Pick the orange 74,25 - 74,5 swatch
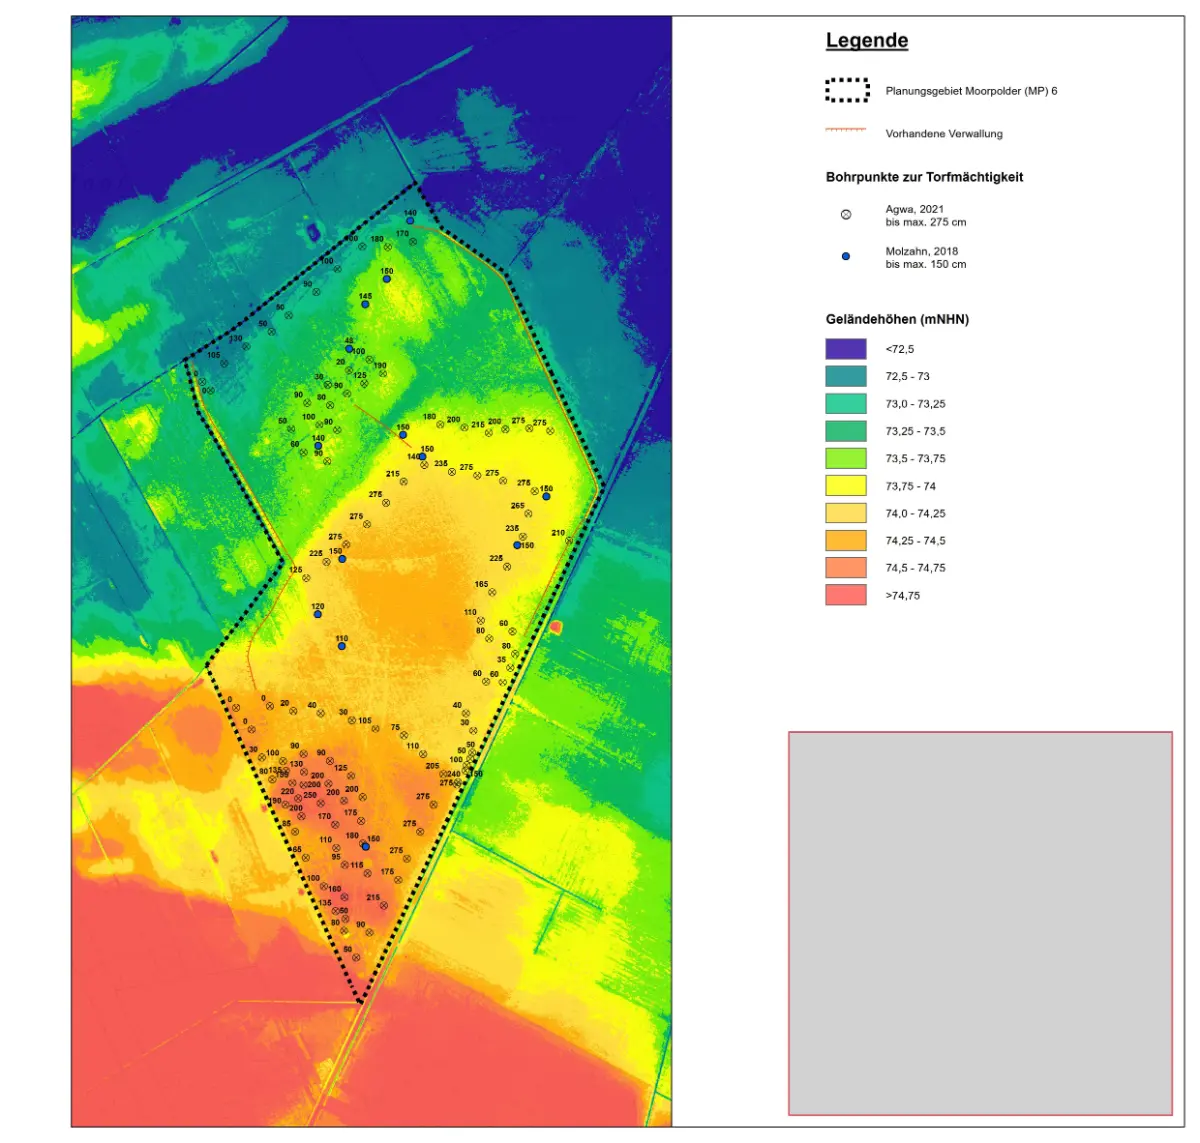Image resolution: width=1200 pixels, height=1143 pixels. point(846,541)
